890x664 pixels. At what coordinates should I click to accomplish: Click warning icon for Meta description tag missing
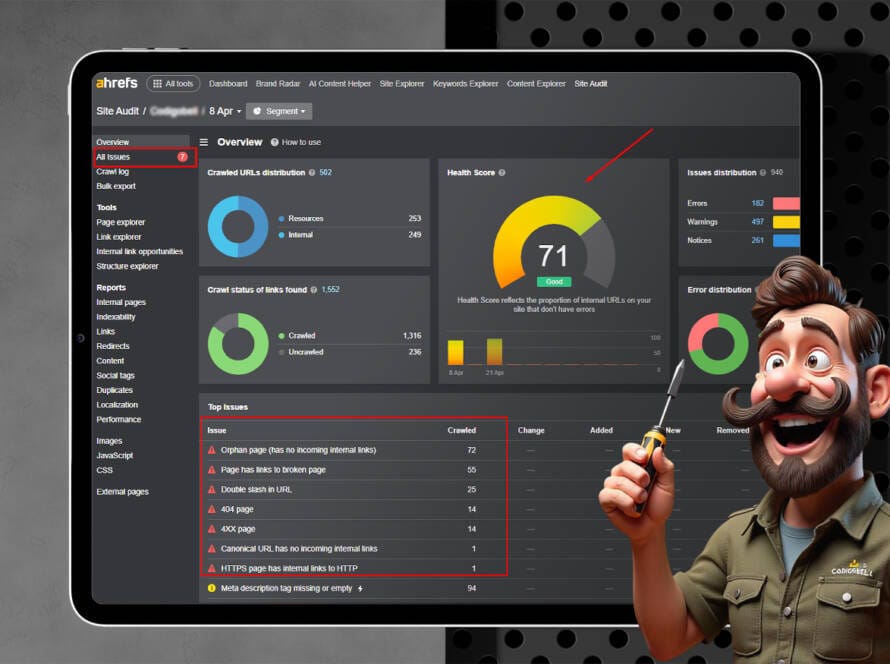pos(211,588)
